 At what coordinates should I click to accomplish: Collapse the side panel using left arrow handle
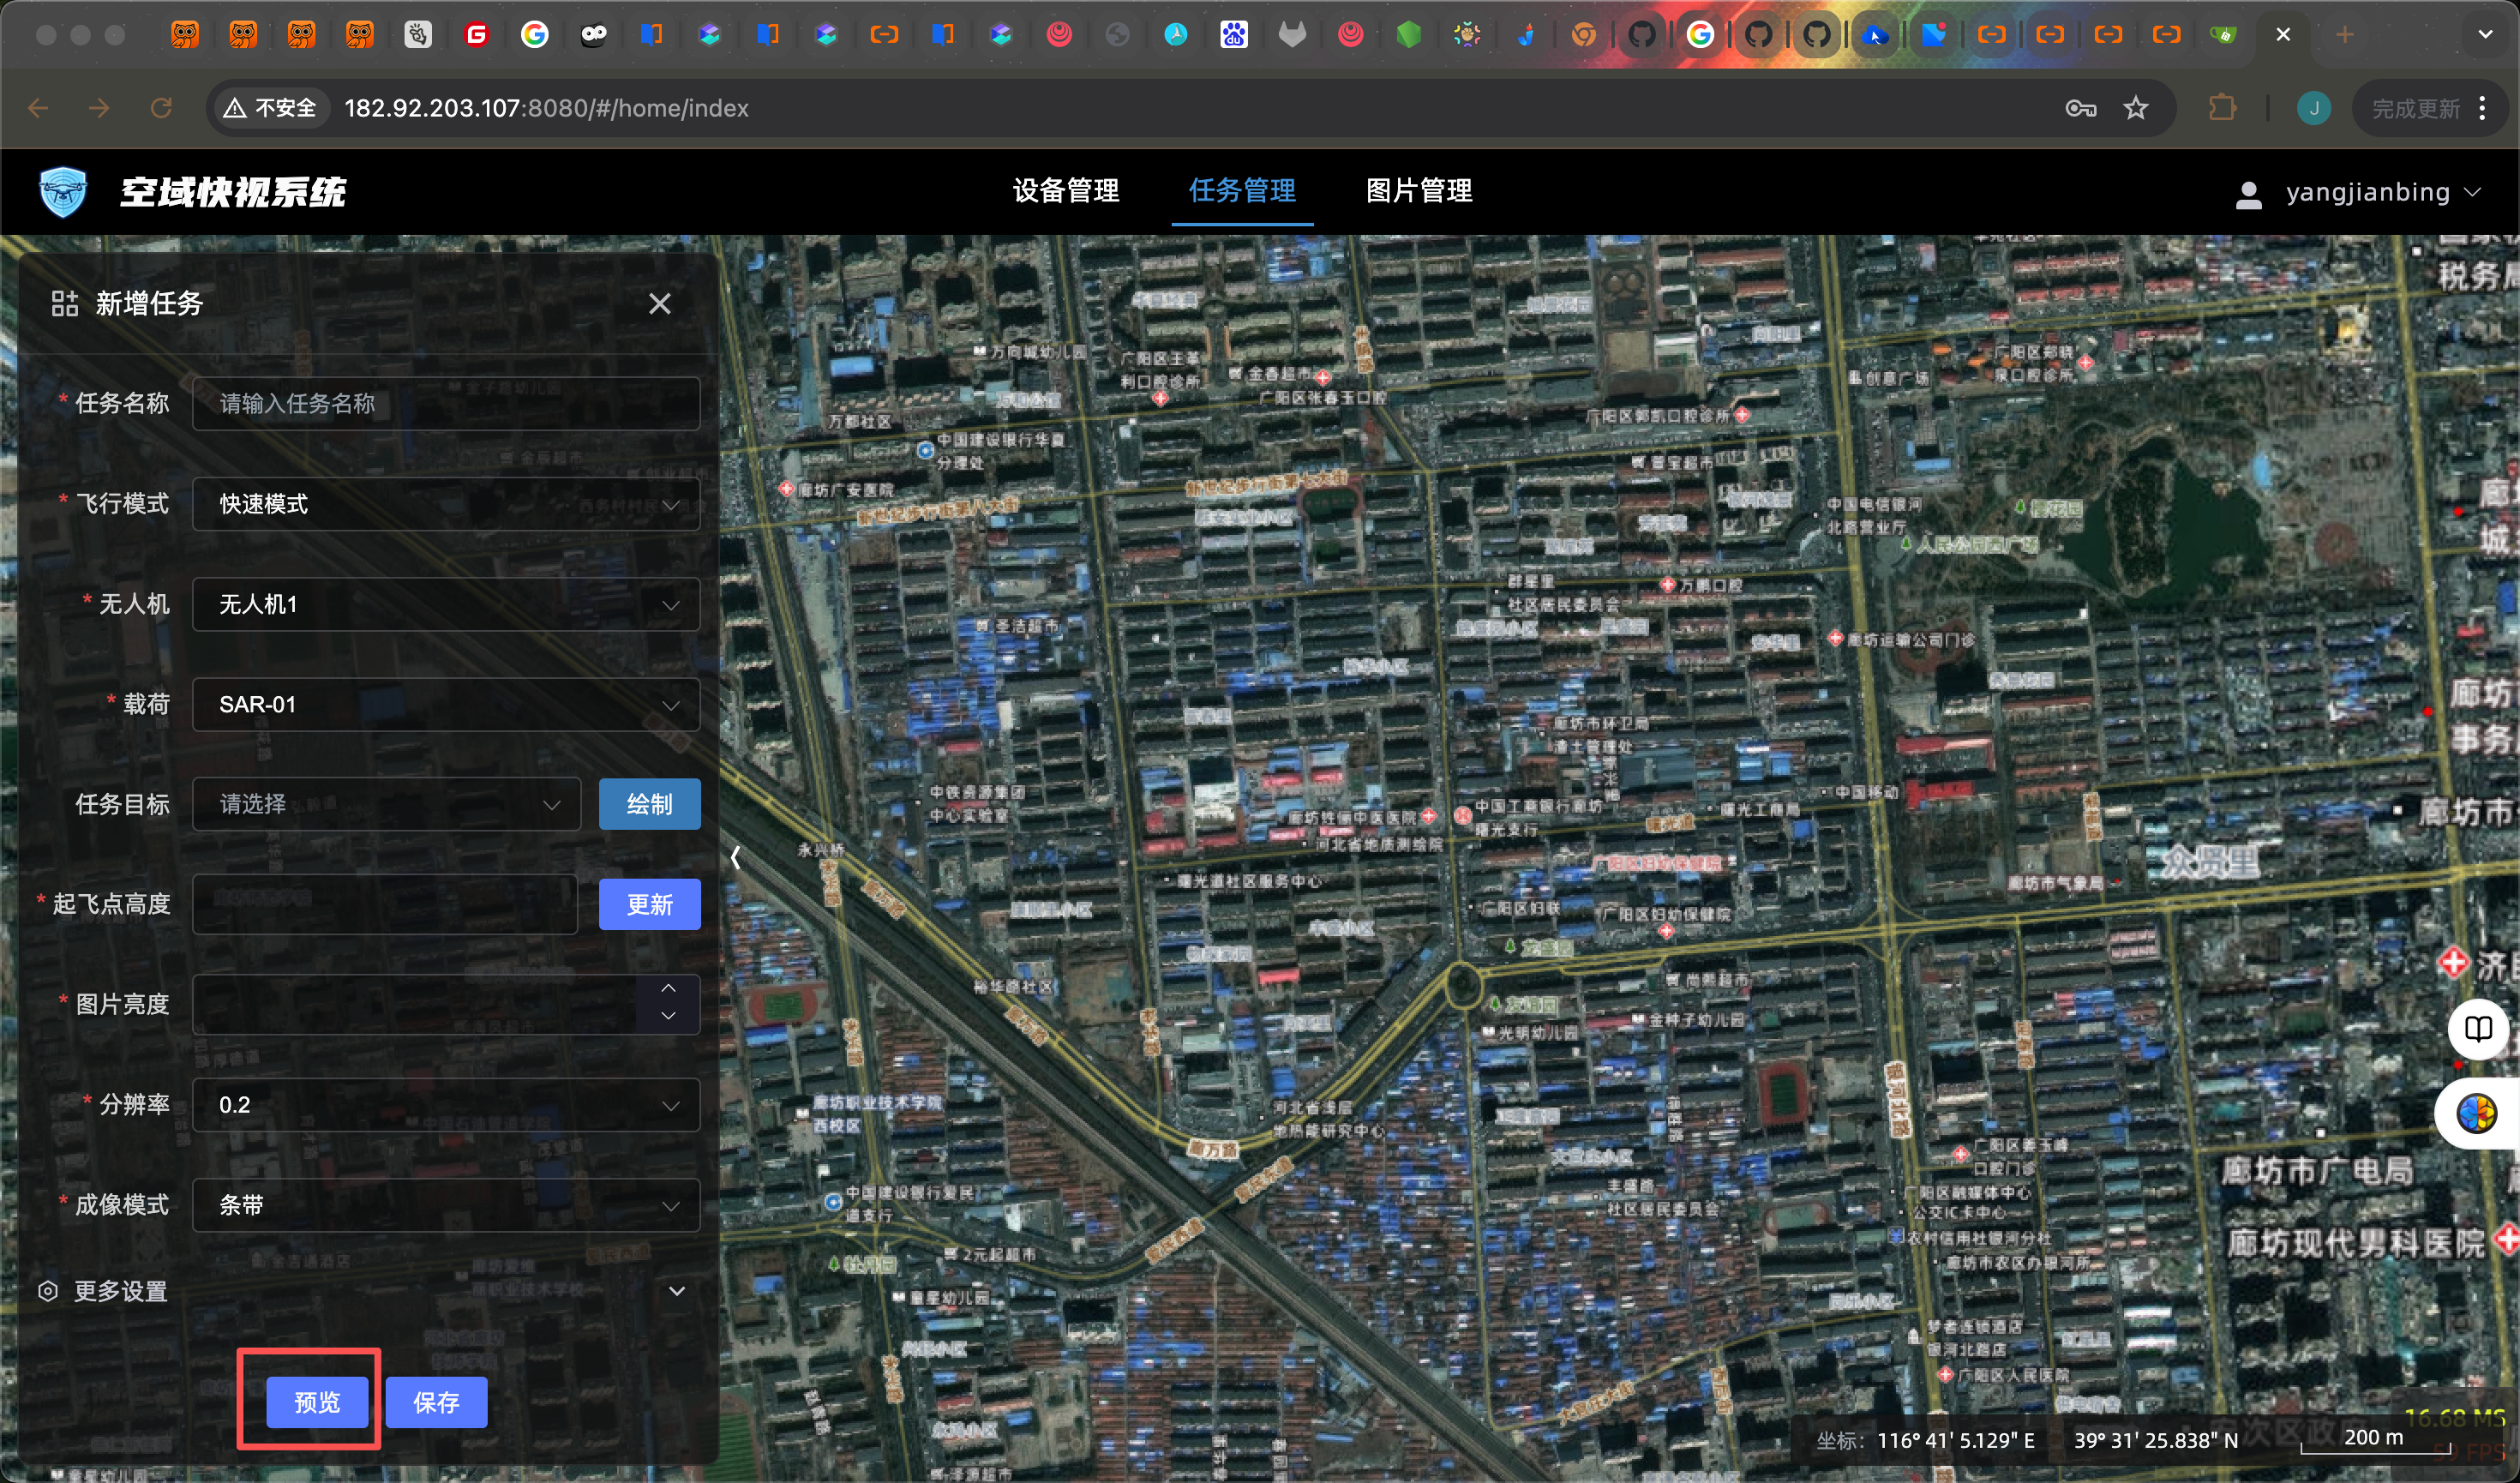(735, 857)
